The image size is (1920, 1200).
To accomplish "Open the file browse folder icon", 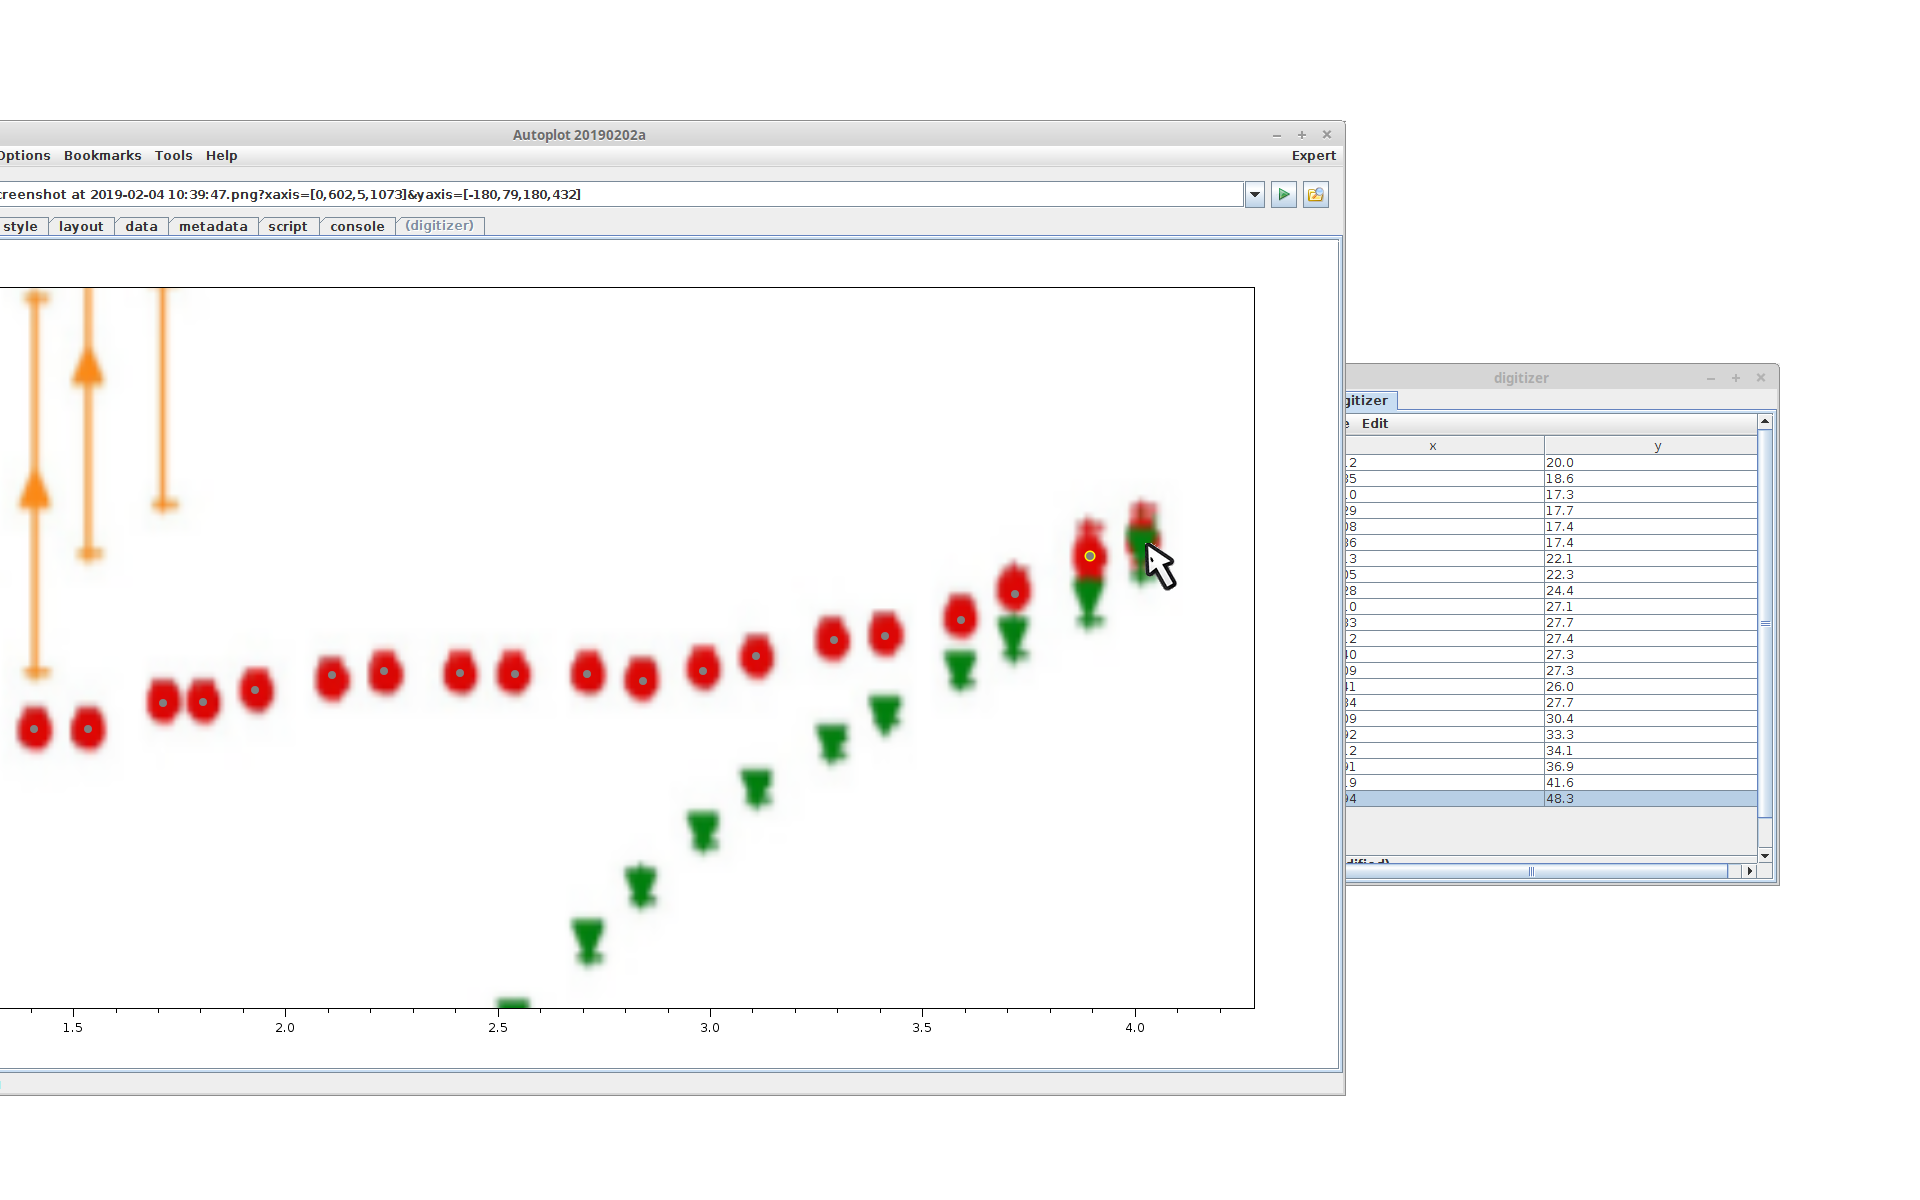I will point(1316,195).
